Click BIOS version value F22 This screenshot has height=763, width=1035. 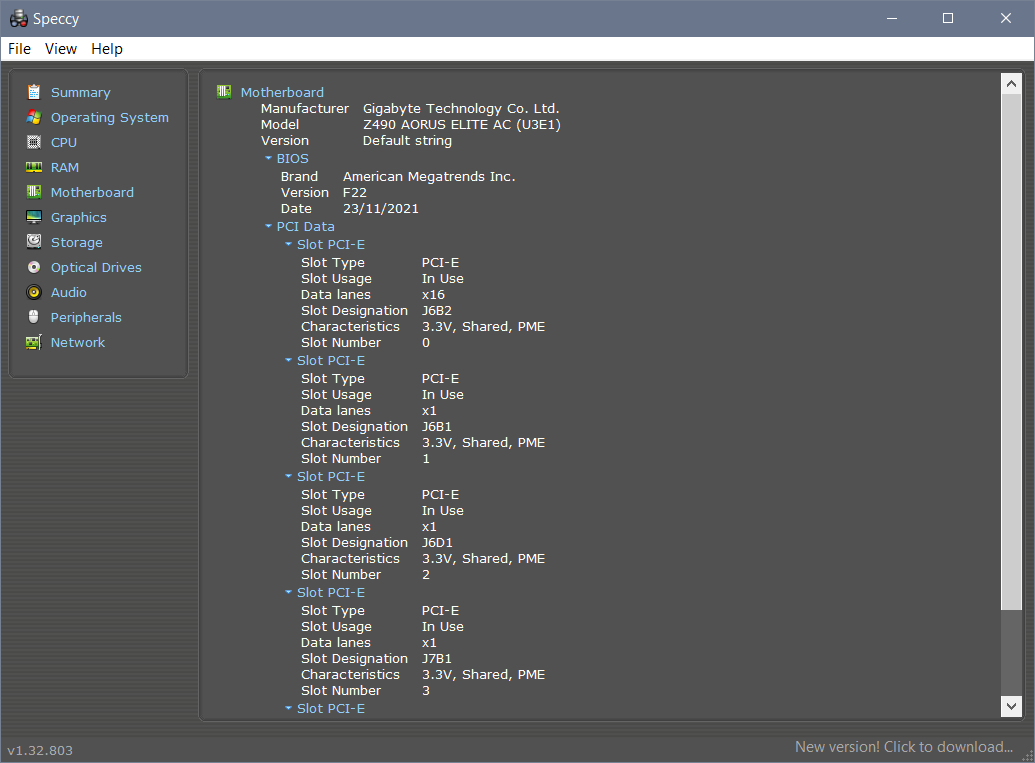tap(354, 193)
